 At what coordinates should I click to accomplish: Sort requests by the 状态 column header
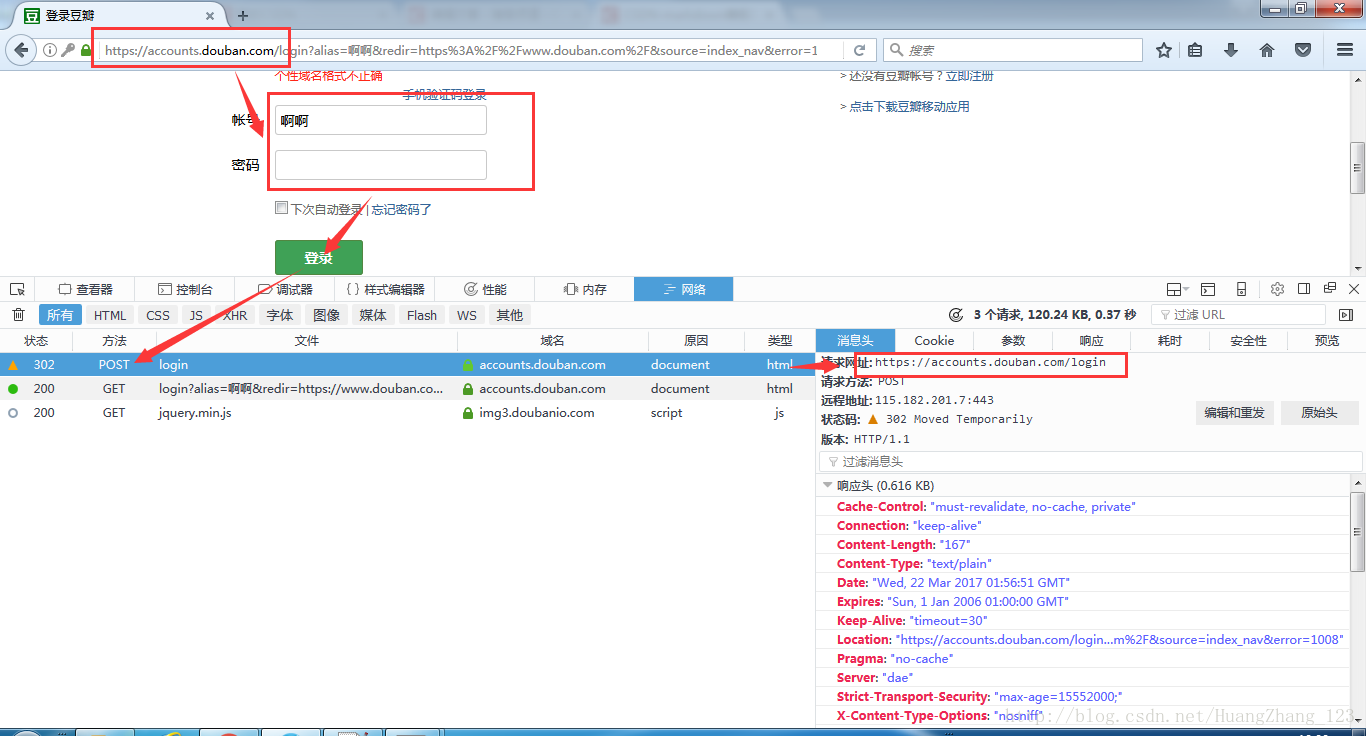click(x=36, y=341)
